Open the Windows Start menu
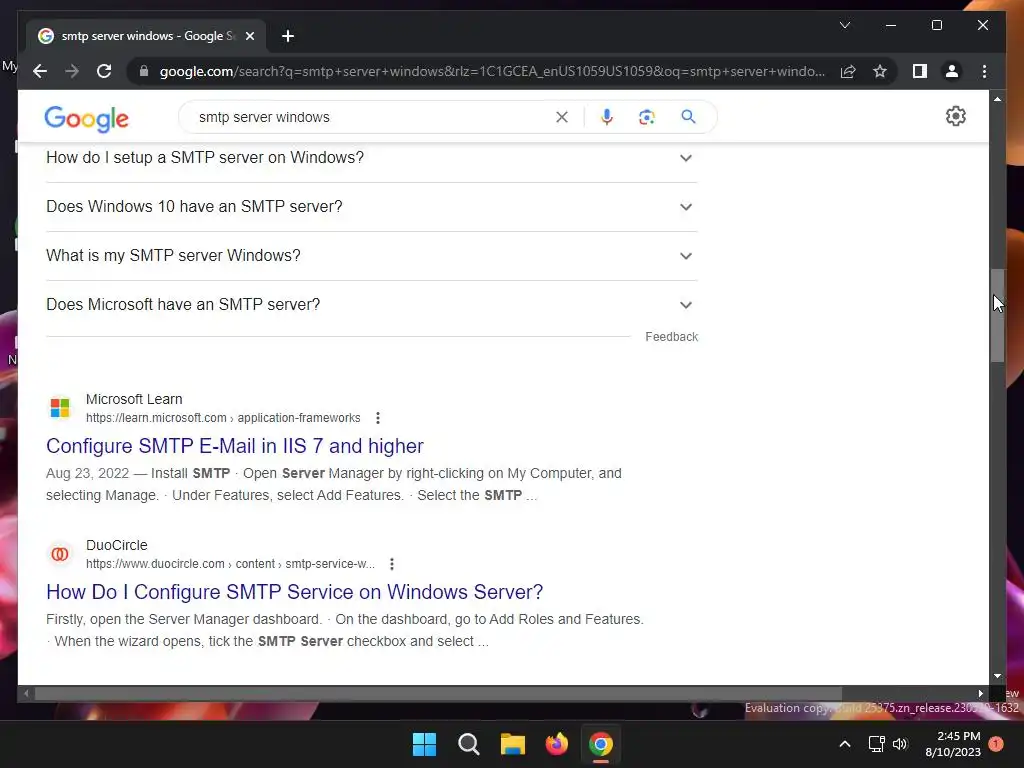 point(424,744)
